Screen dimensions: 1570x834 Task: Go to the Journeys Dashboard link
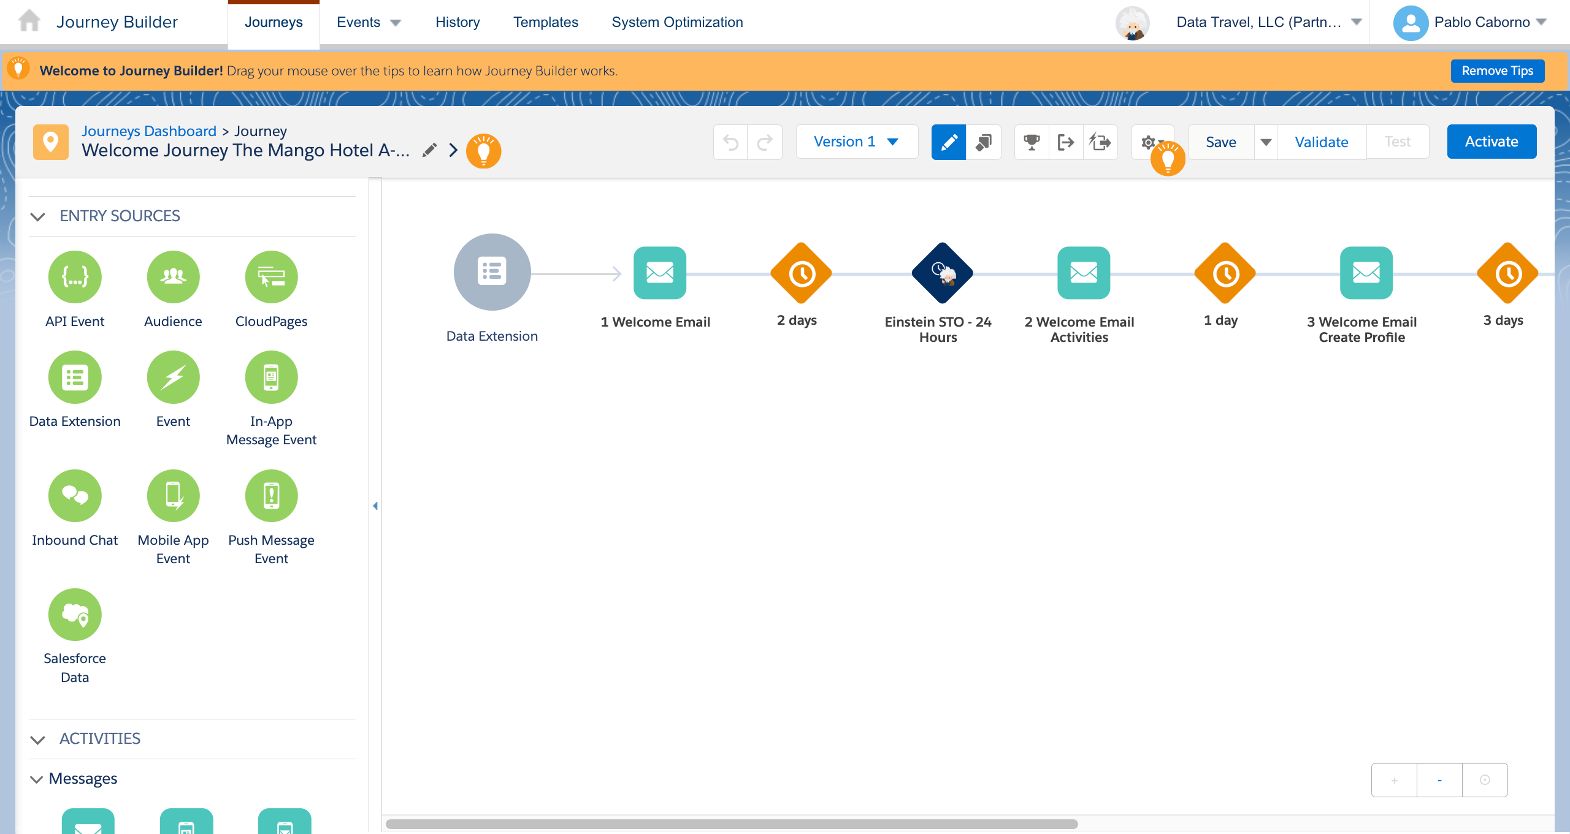pos(149,131)
